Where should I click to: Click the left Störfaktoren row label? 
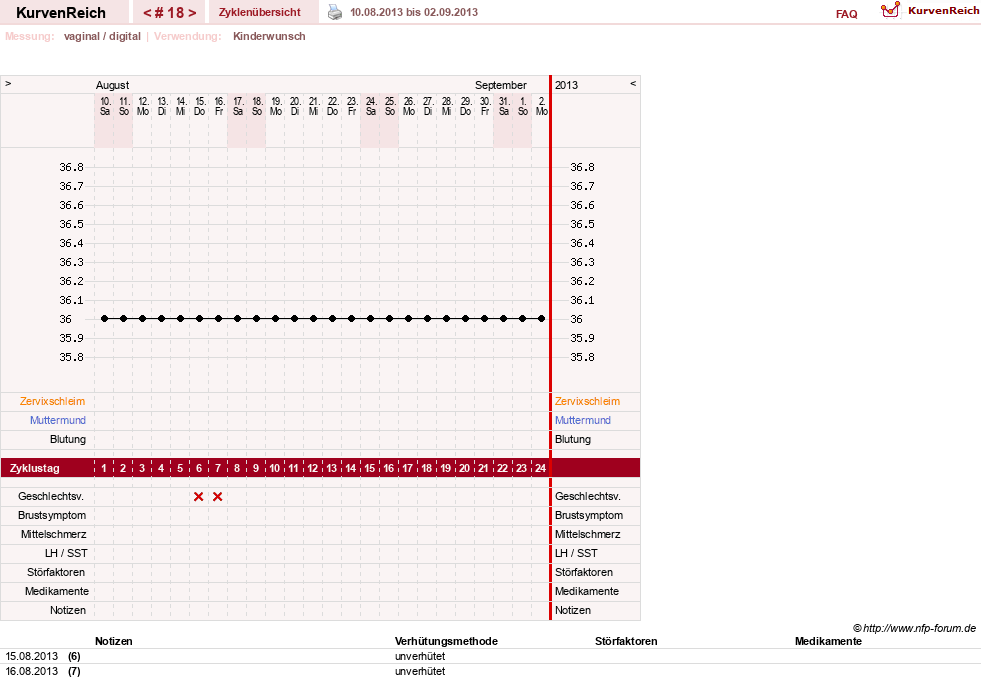pos(56,572)
